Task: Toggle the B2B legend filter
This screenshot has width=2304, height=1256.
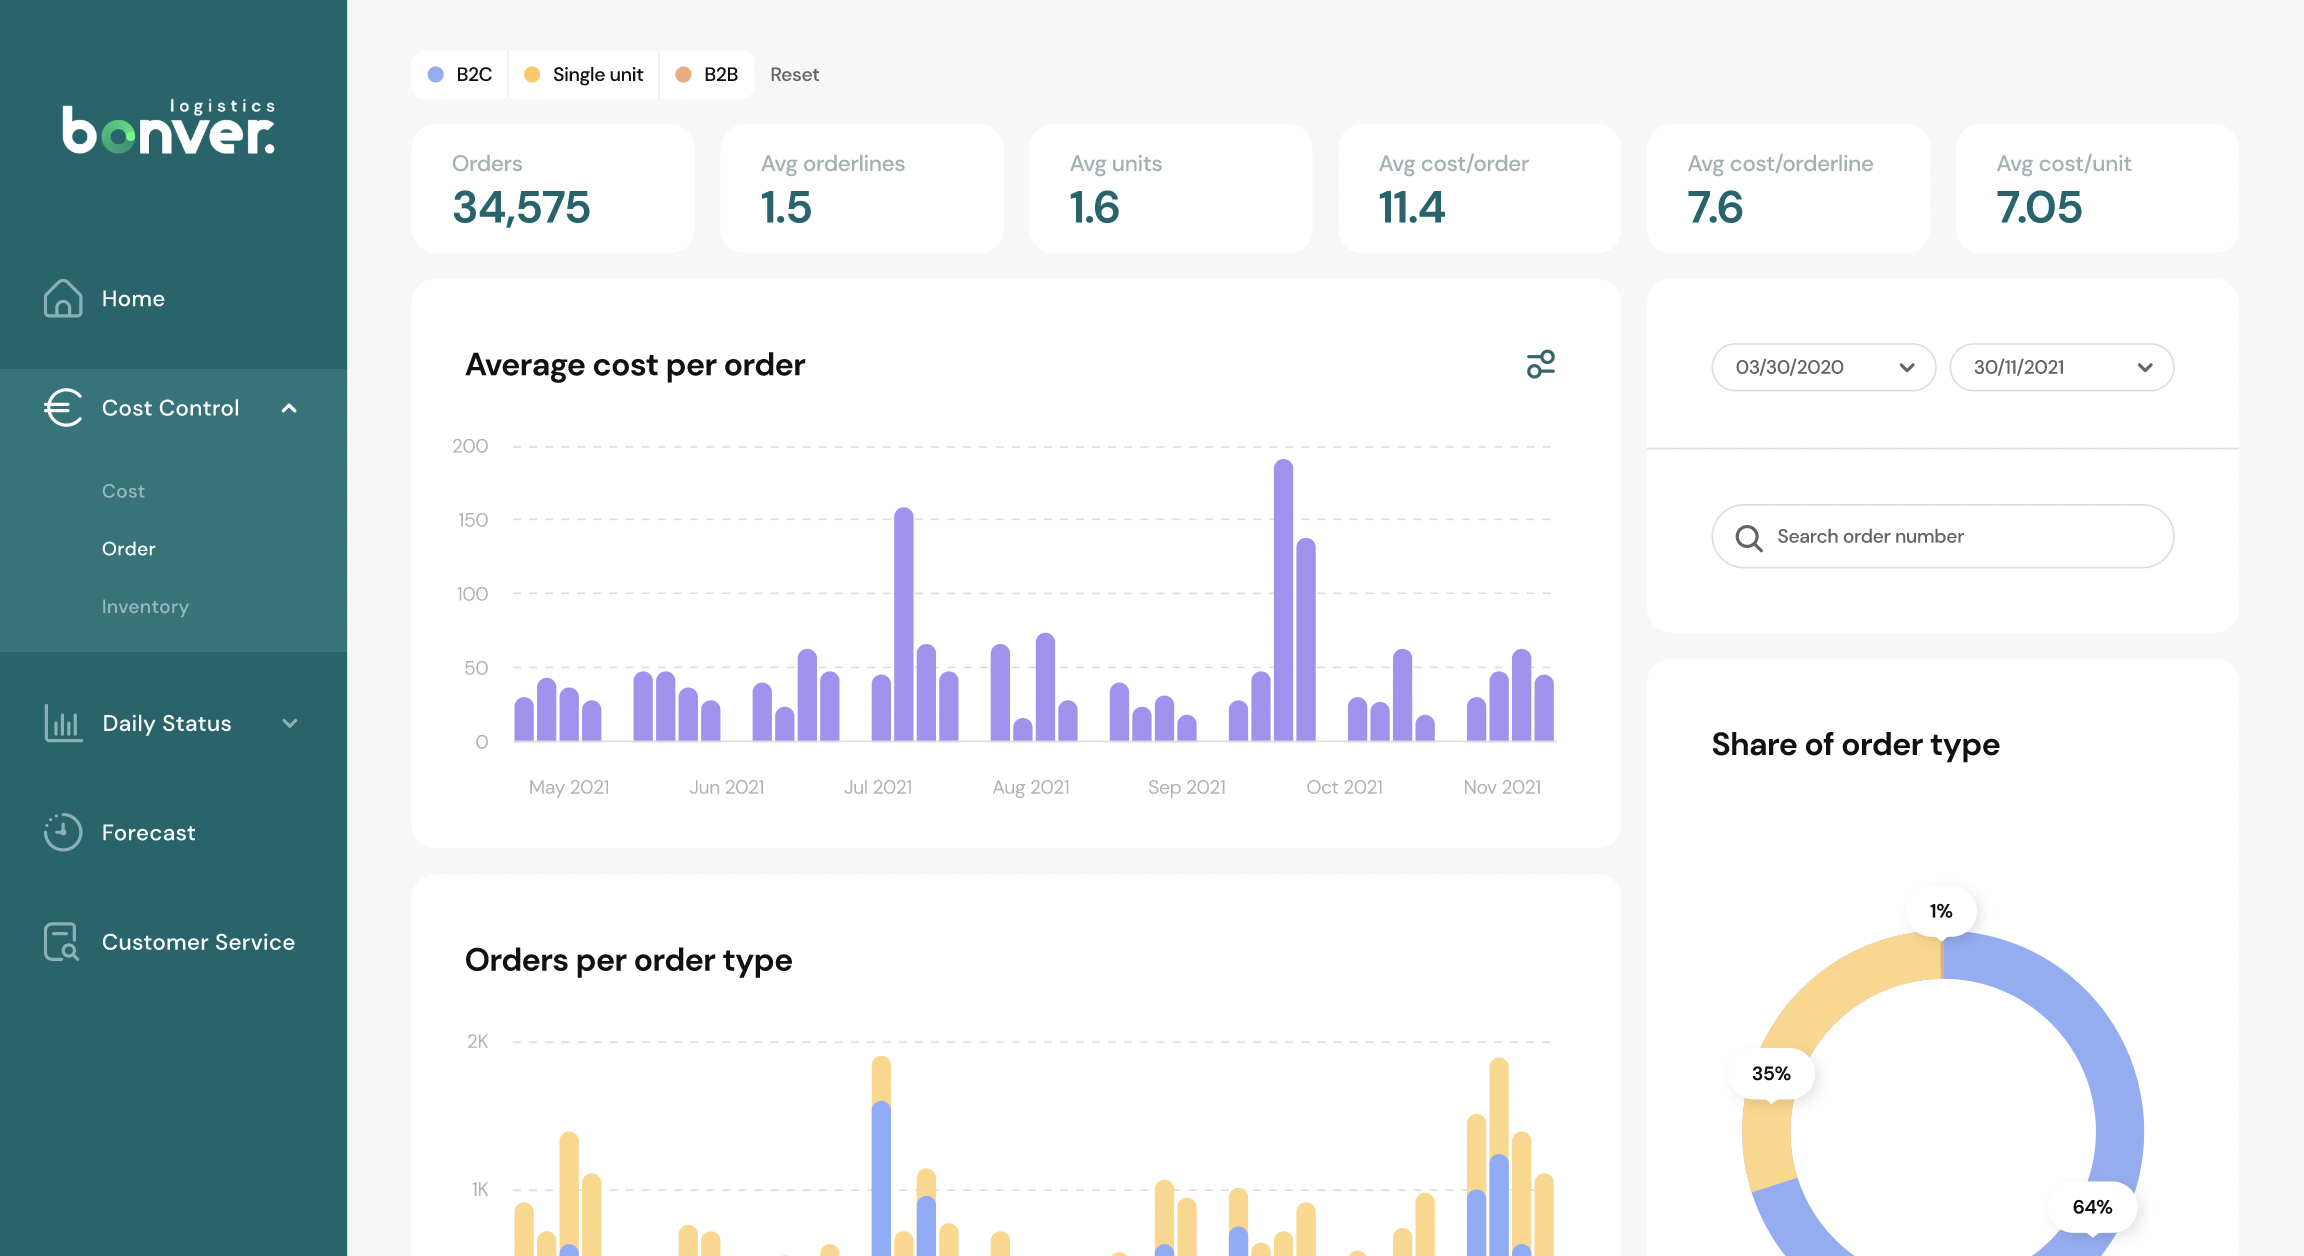Action: [x=707, y=74]
